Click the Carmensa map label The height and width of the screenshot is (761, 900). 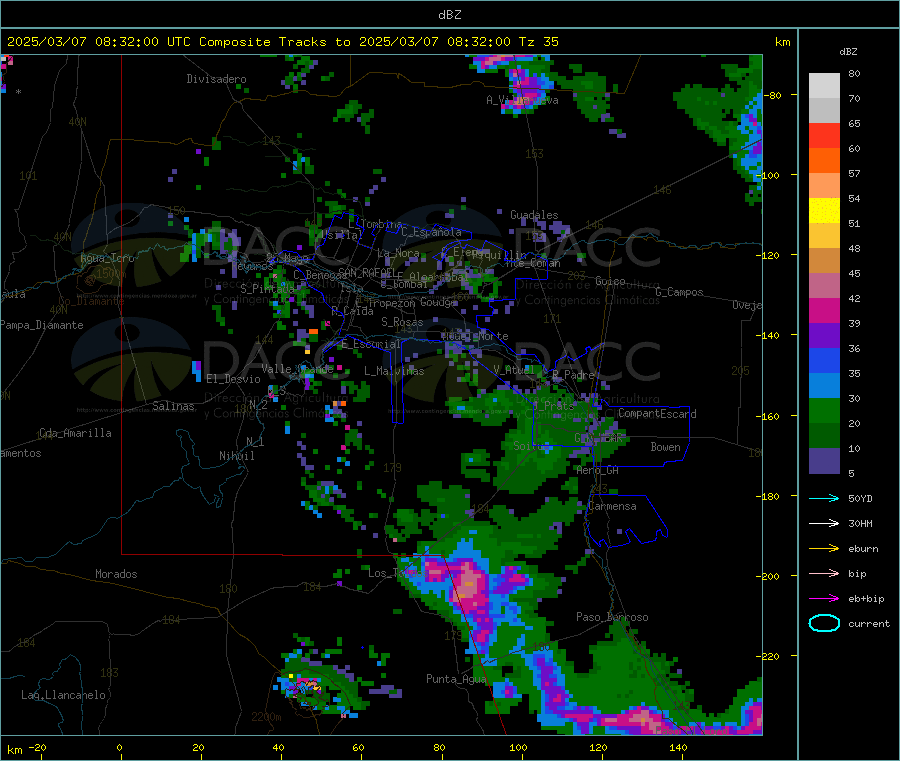coord(612,506)
